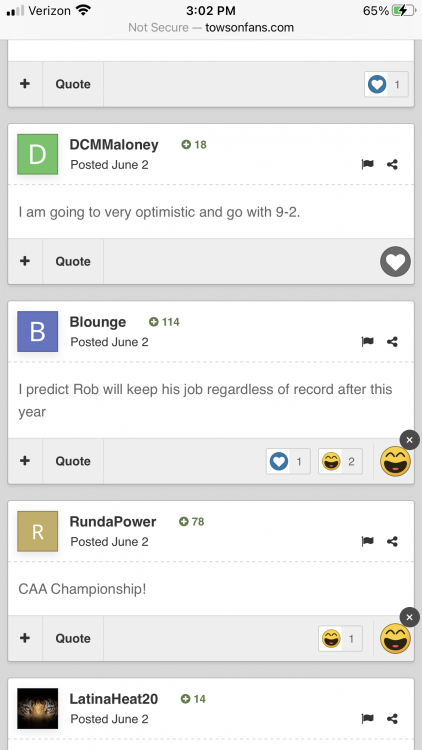Toggle multiquote plus on RundaPower's post
The image size is (422, 750).
click(25, 638)
